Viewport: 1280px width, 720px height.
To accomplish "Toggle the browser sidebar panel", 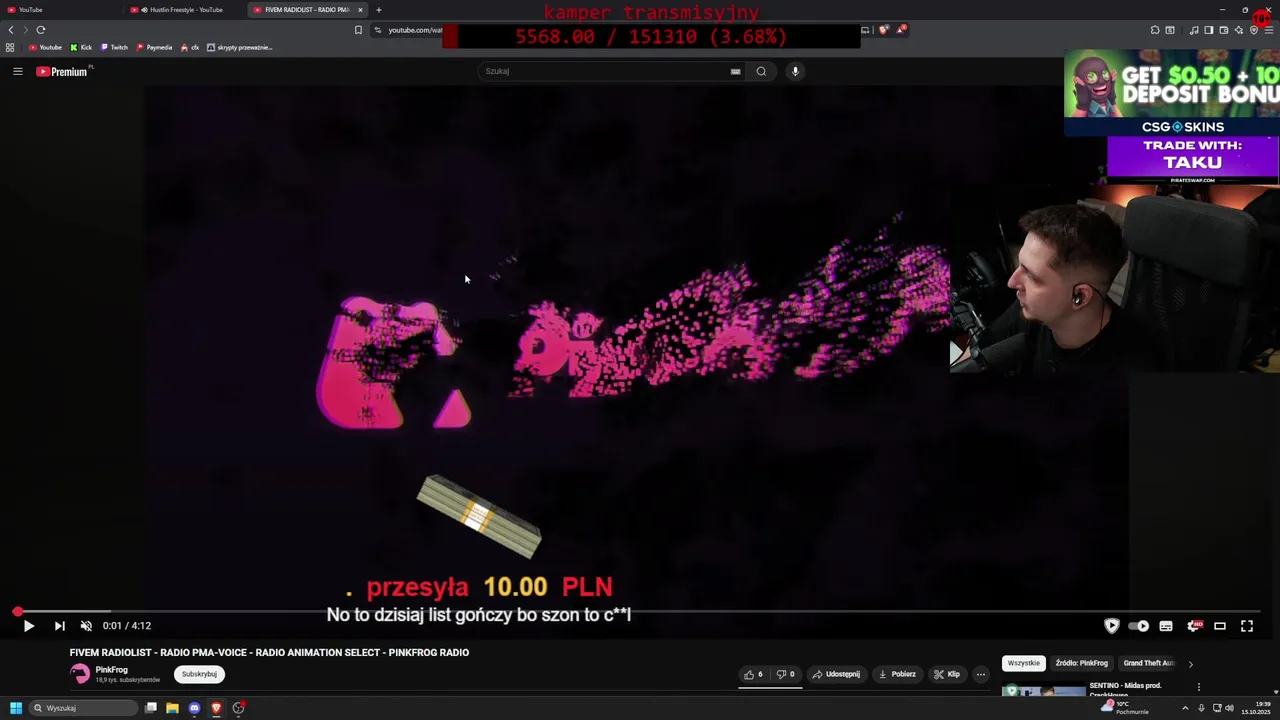I will [1209, 30].
